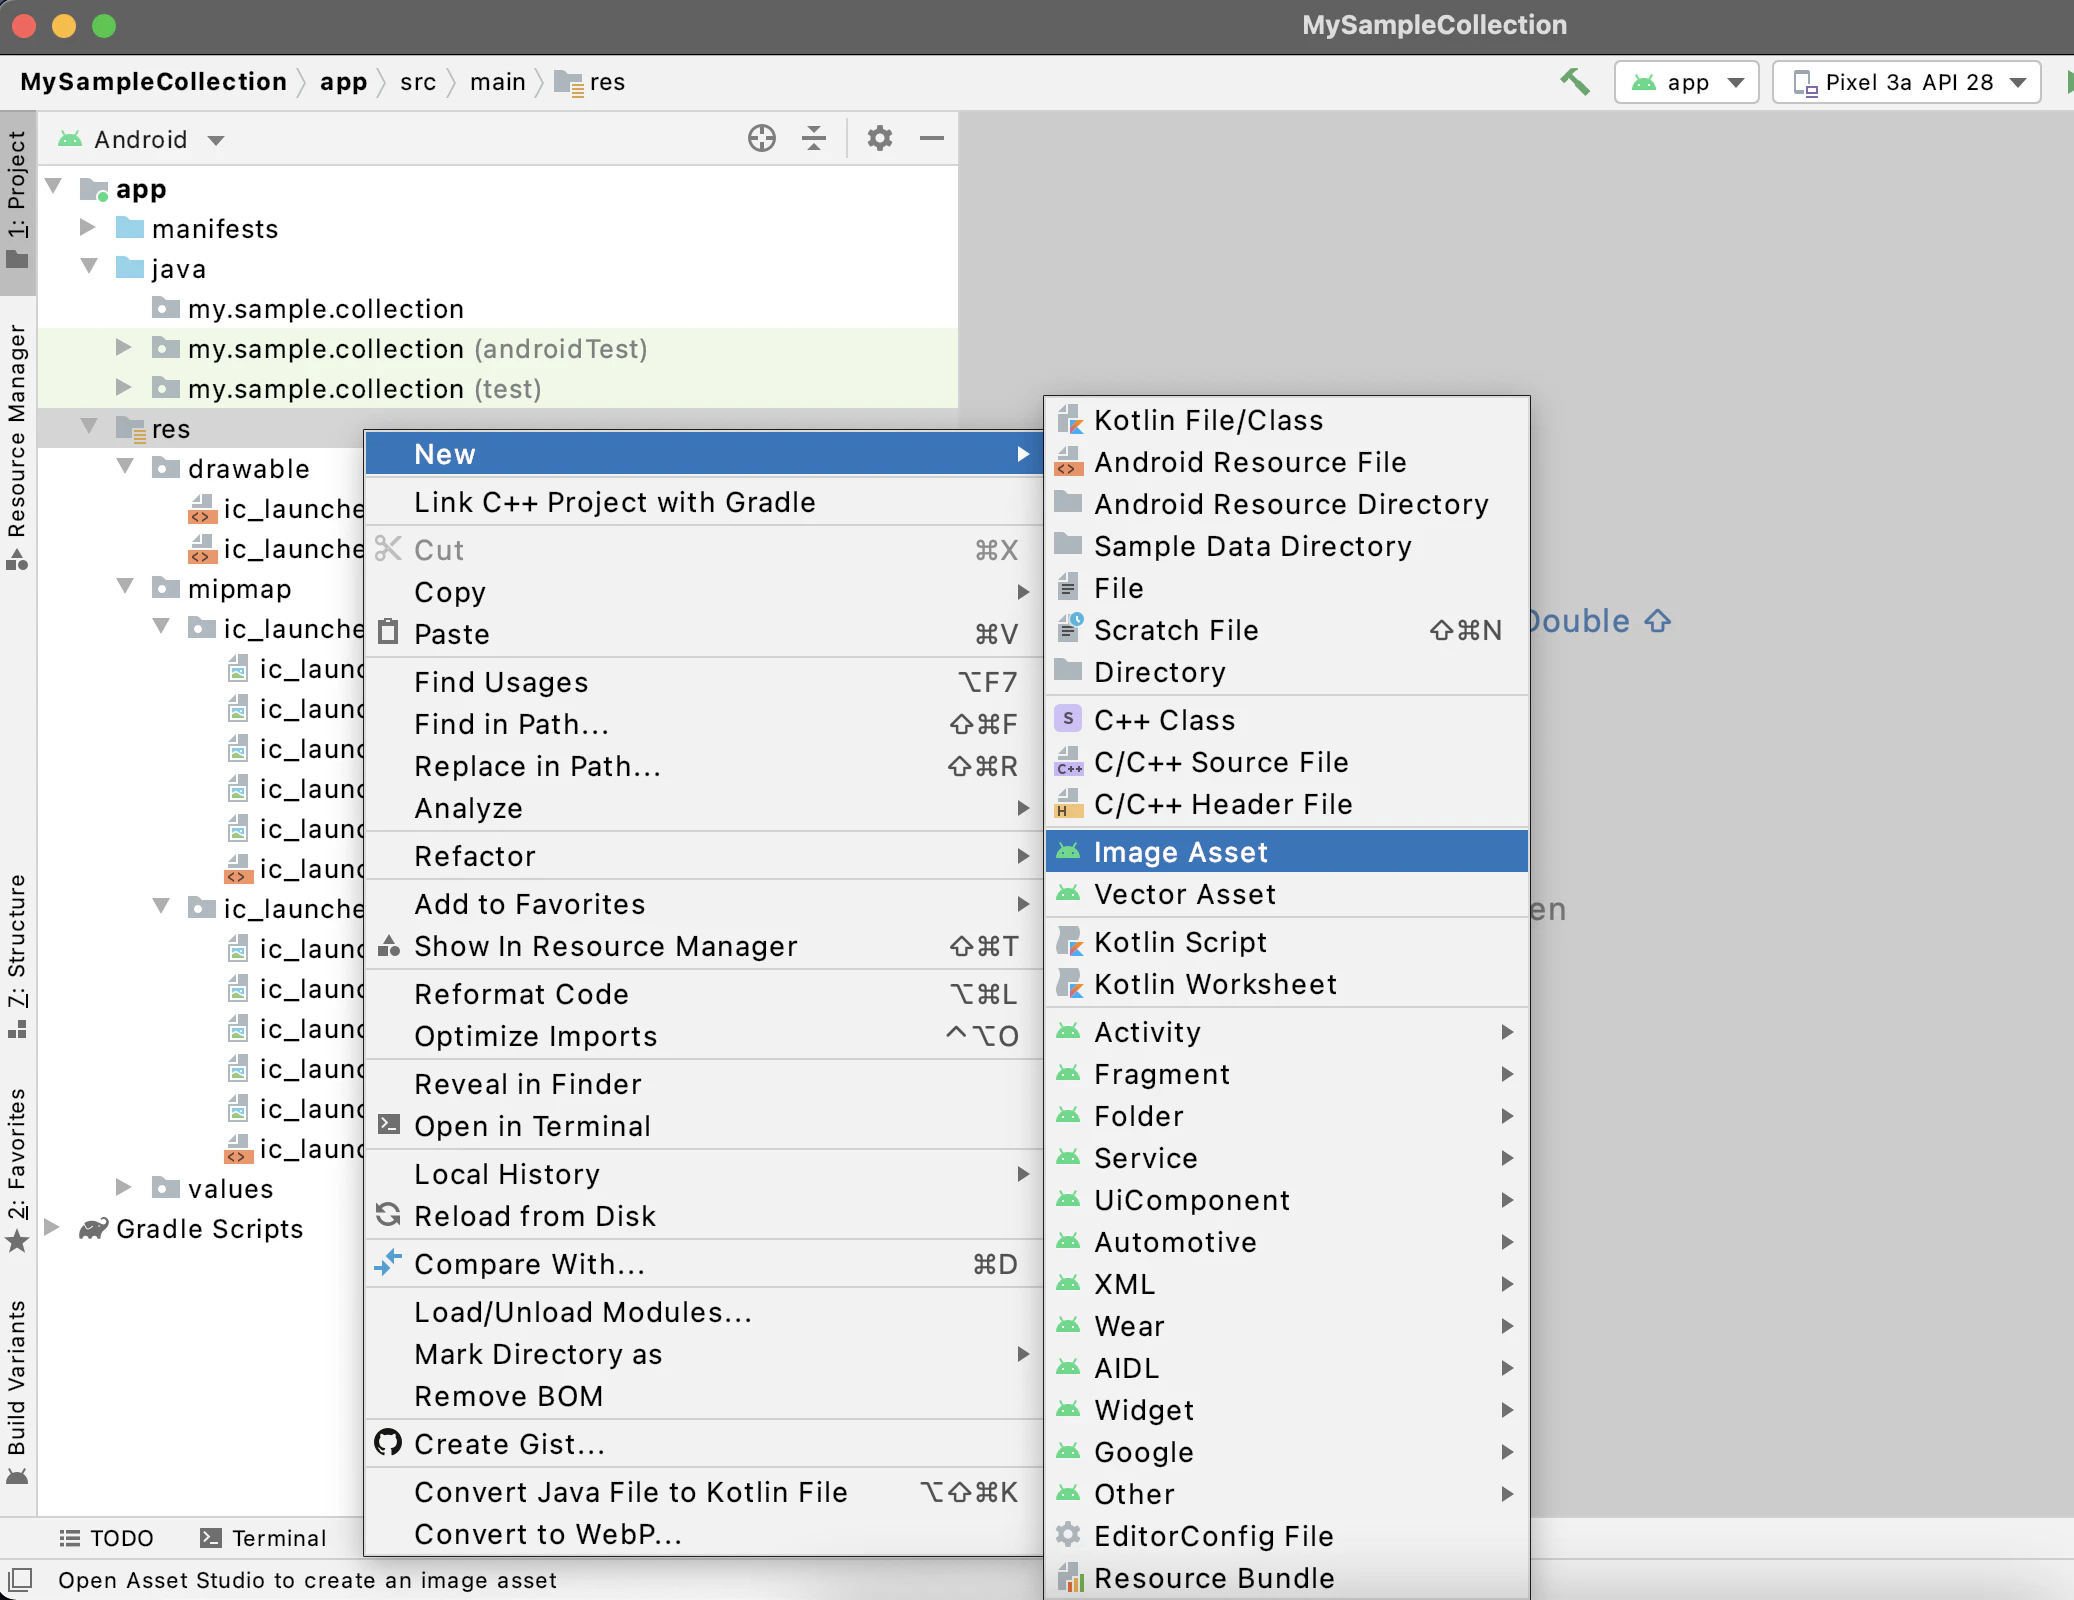Open the Android view dropdown

point(141,139)
